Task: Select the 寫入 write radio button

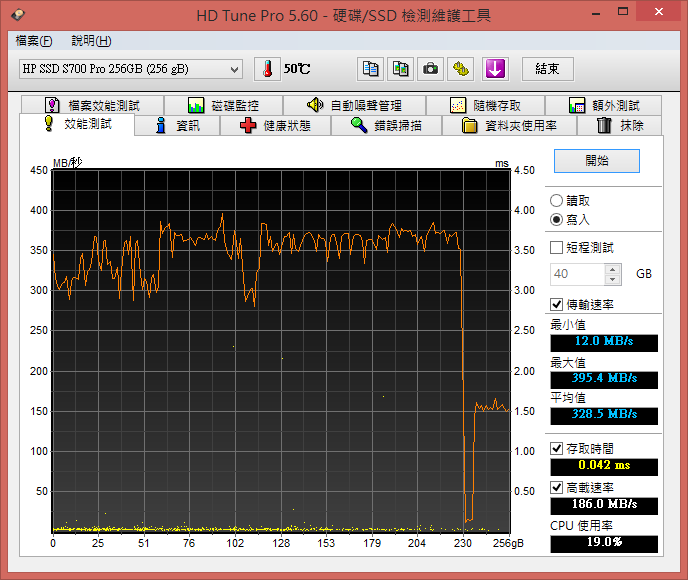Action: (556, 219)
